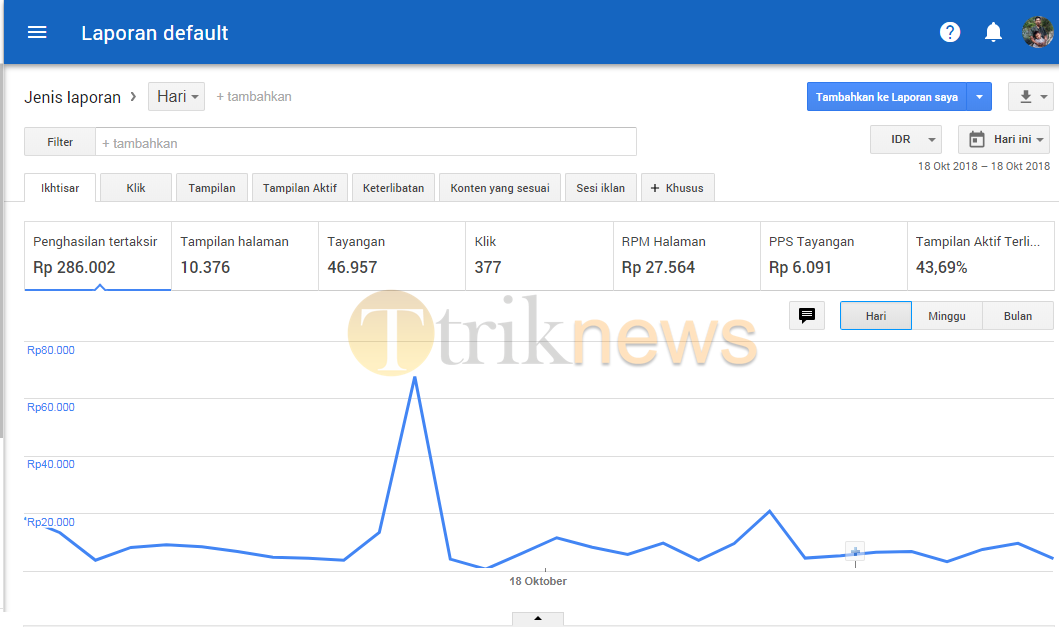This screenshot has width=1059, height=627.
Task: Collapse the chart with the bottom arrow
Action: (x=538, y=618)
